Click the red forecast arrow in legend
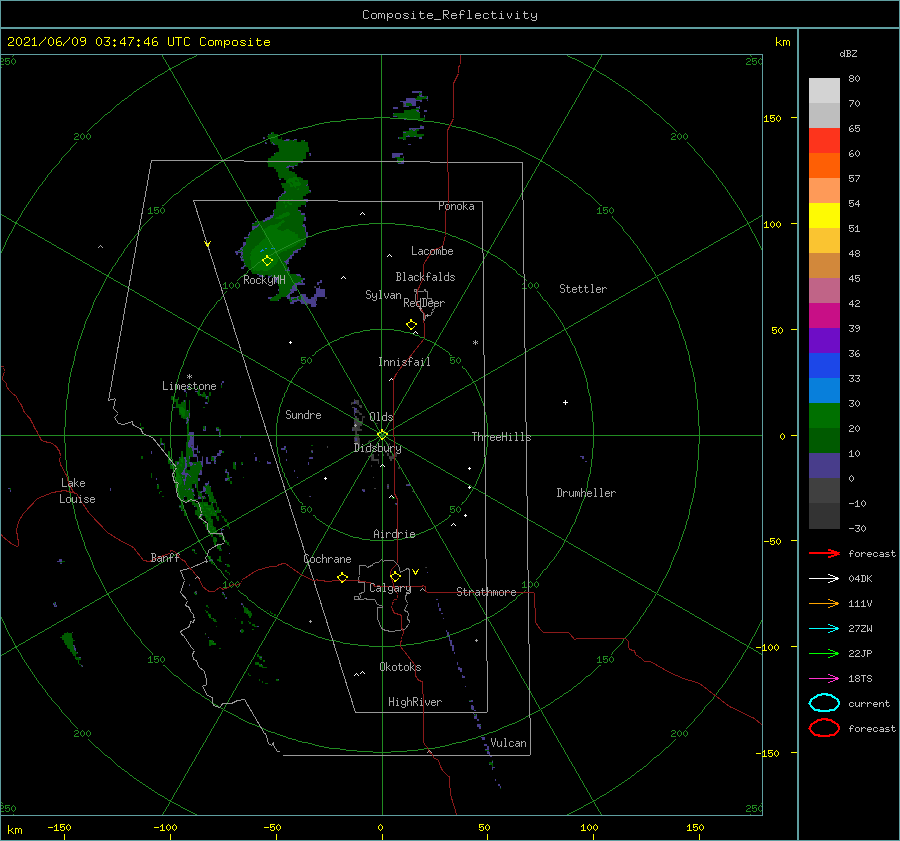 pyautogui.click(x=824, y=553)
